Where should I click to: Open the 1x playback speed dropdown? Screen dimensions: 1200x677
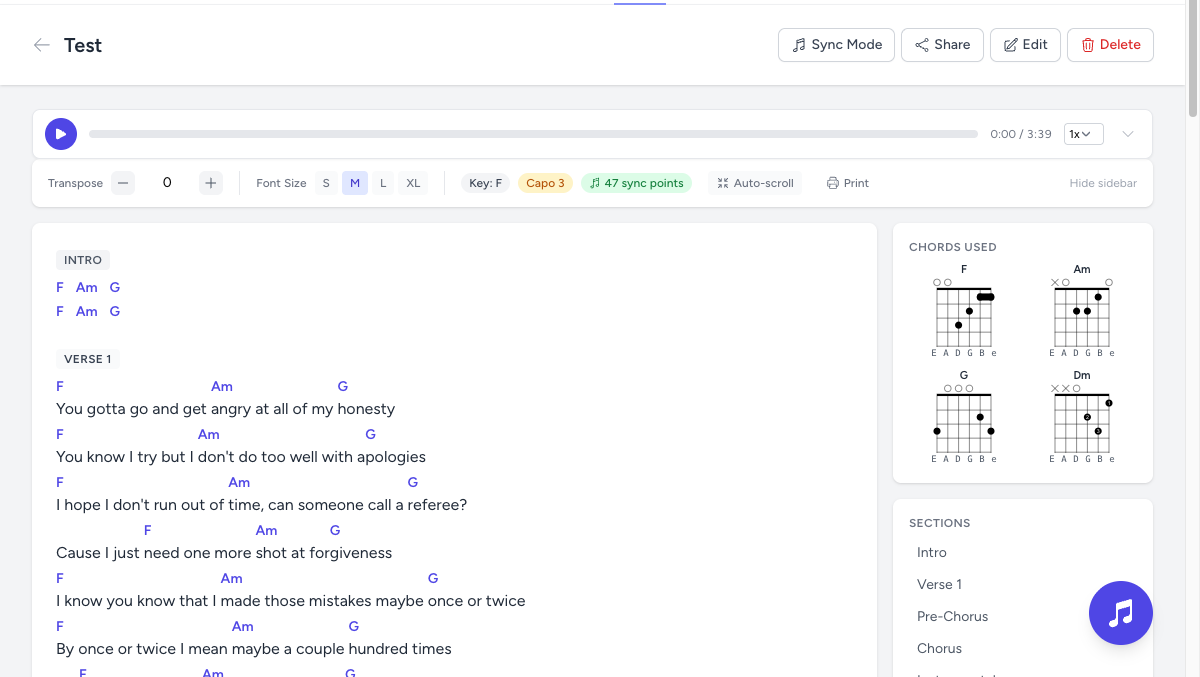1083,133
